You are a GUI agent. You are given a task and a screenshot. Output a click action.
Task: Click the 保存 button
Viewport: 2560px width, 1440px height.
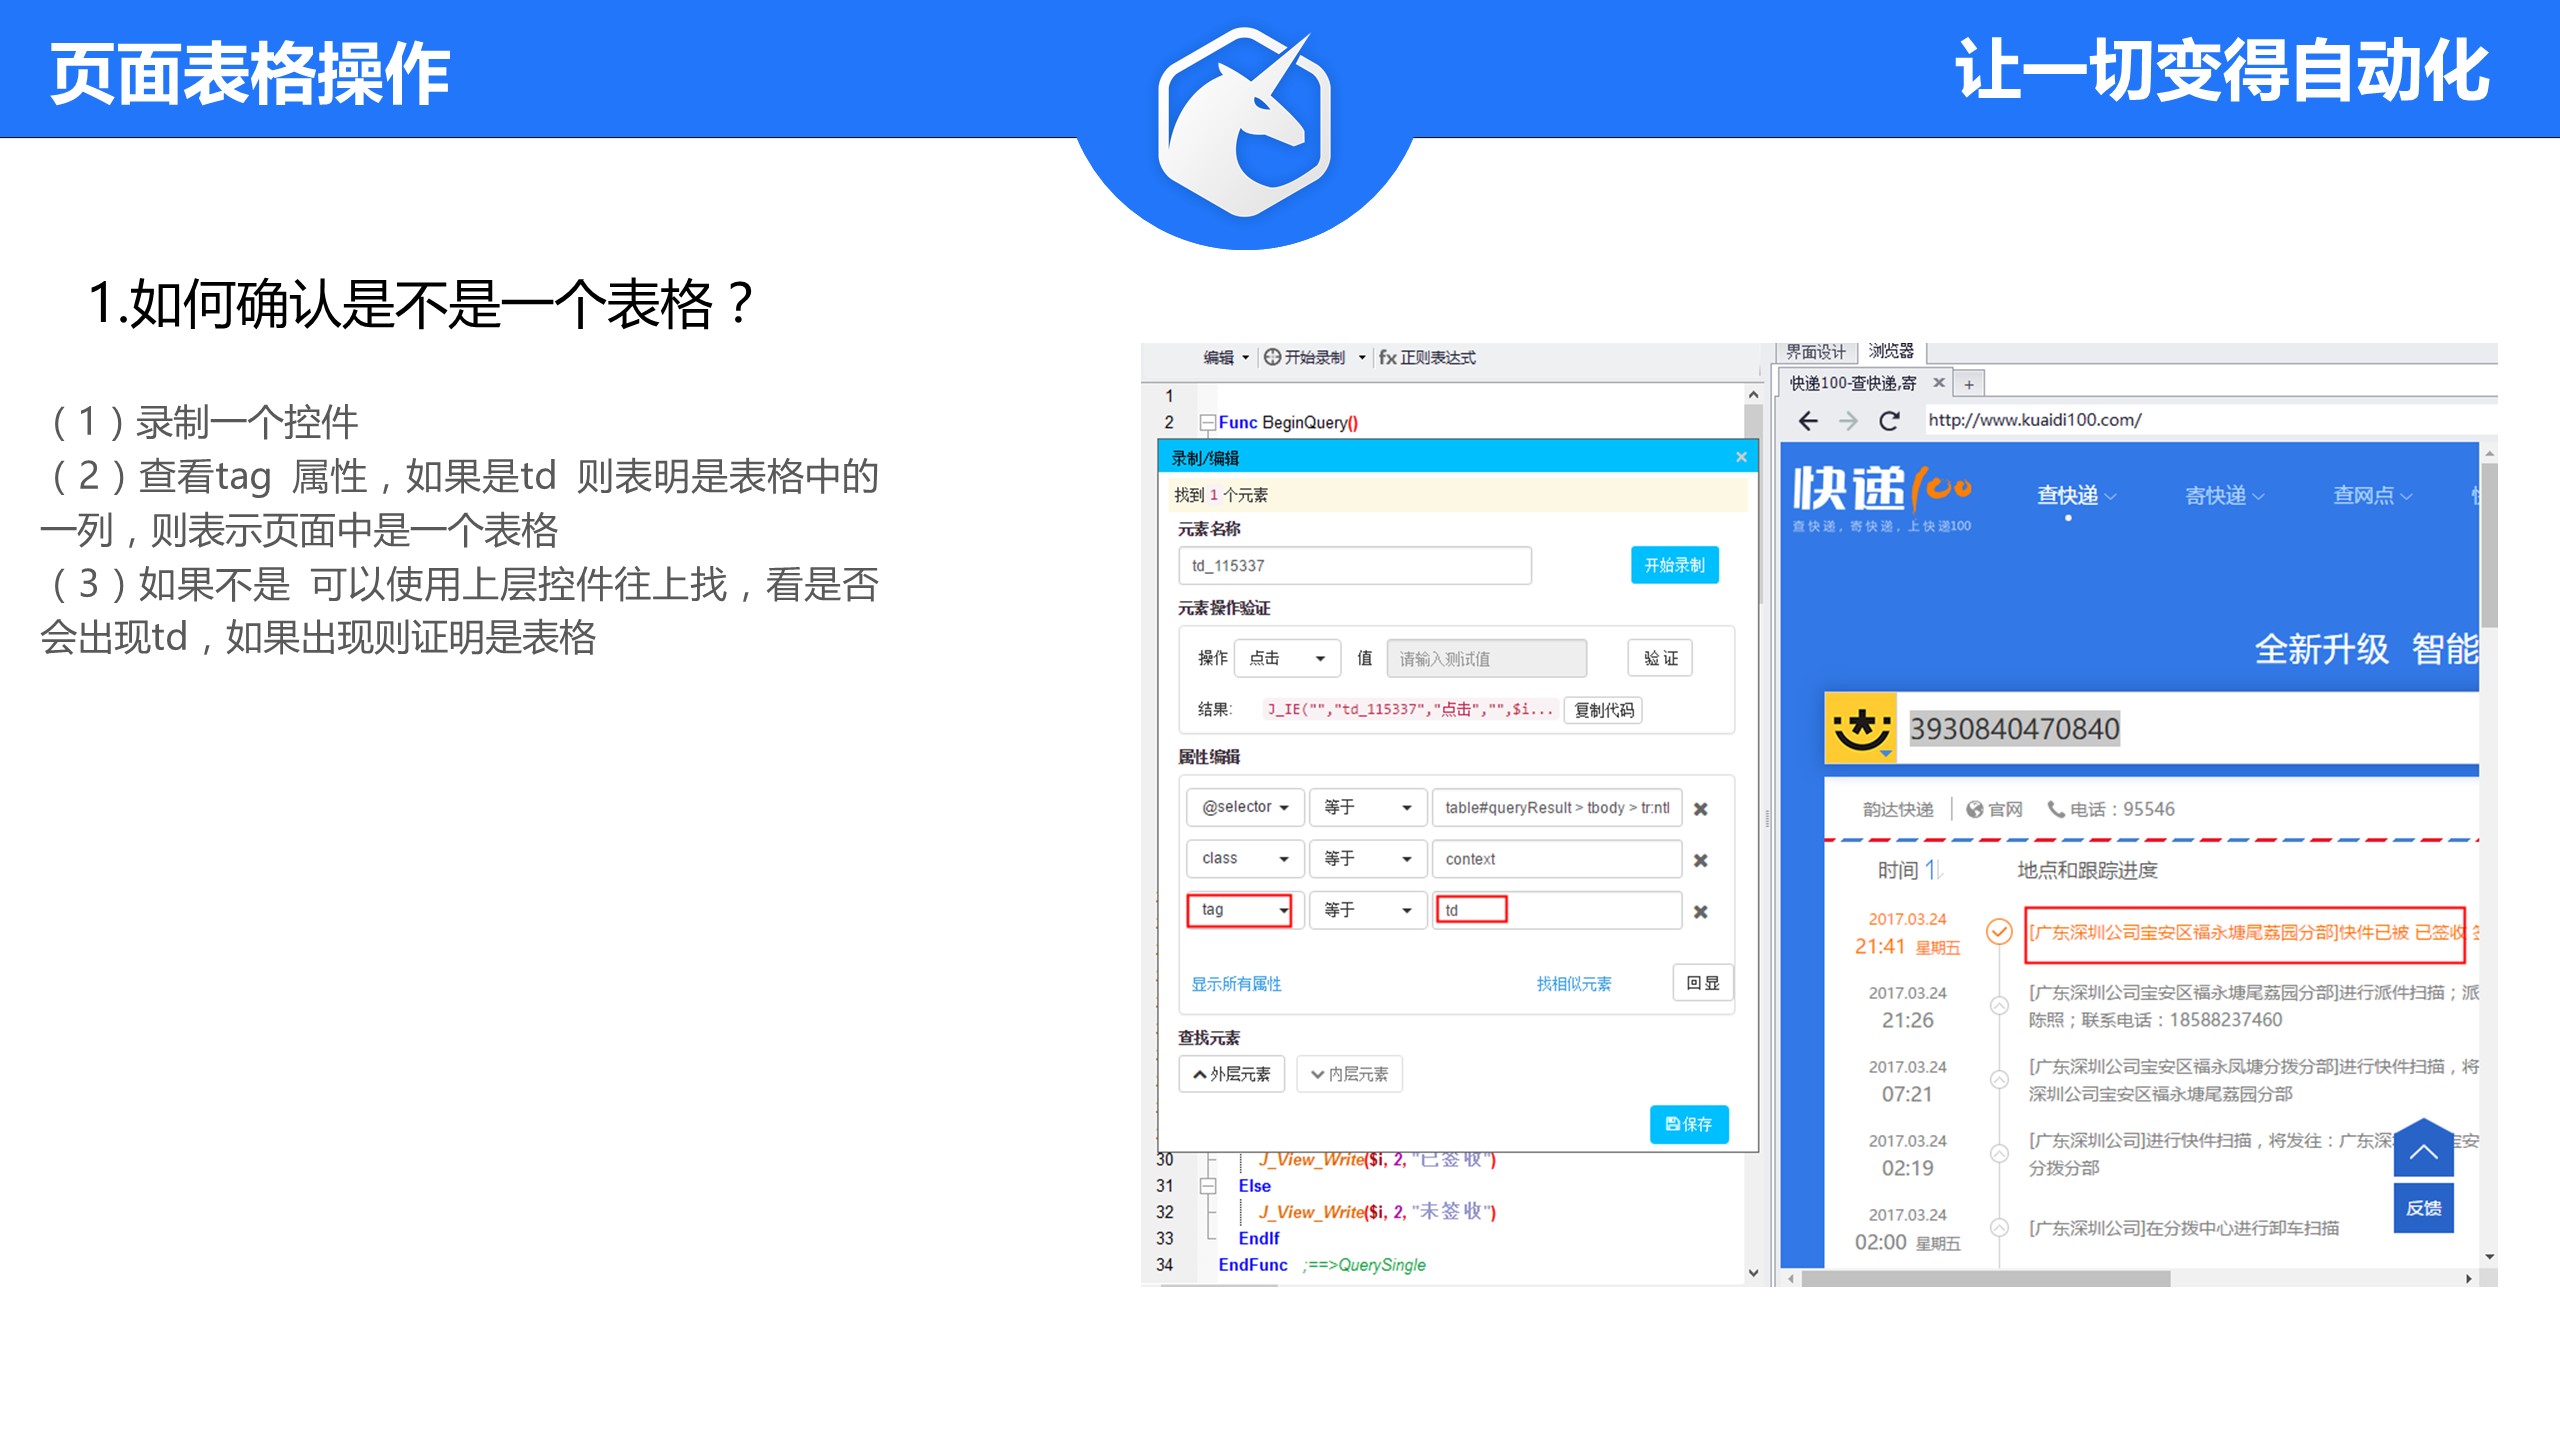pyautogui.click(x=1688, y=1124)
